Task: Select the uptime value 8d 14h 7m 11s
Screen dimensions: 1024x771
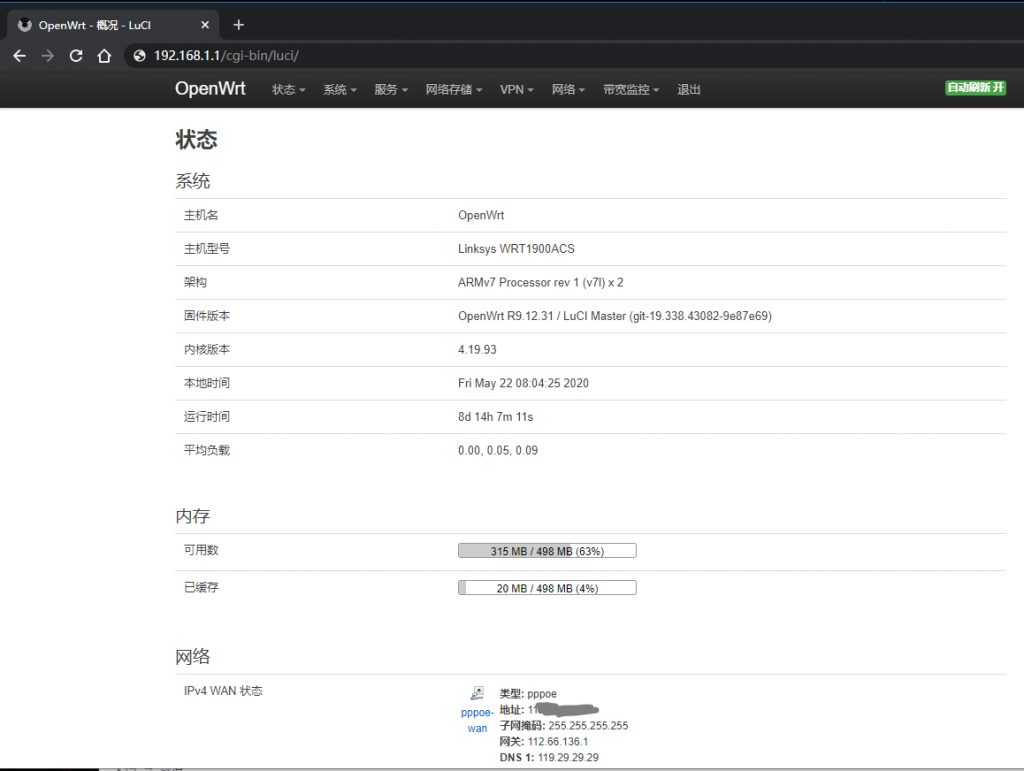Action: click(496, 417)
